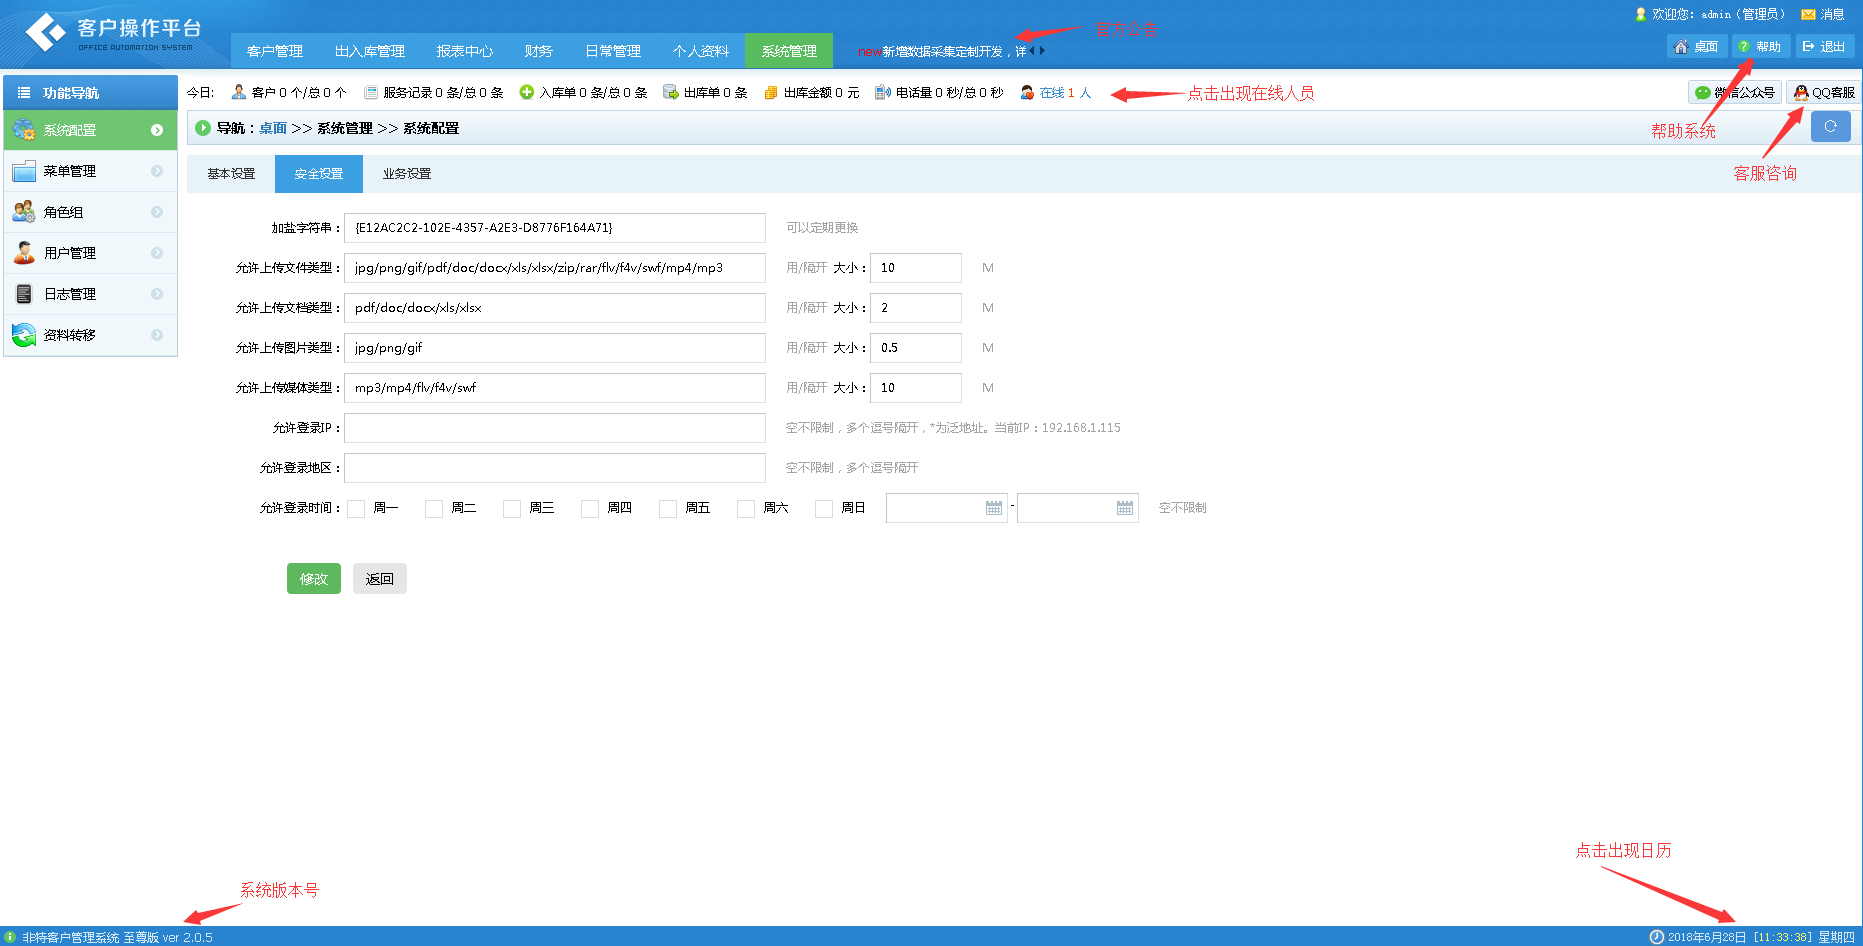Open calendar icon in start time field
The width and height of the screenshot is (1863, 946).
[993, 508]
